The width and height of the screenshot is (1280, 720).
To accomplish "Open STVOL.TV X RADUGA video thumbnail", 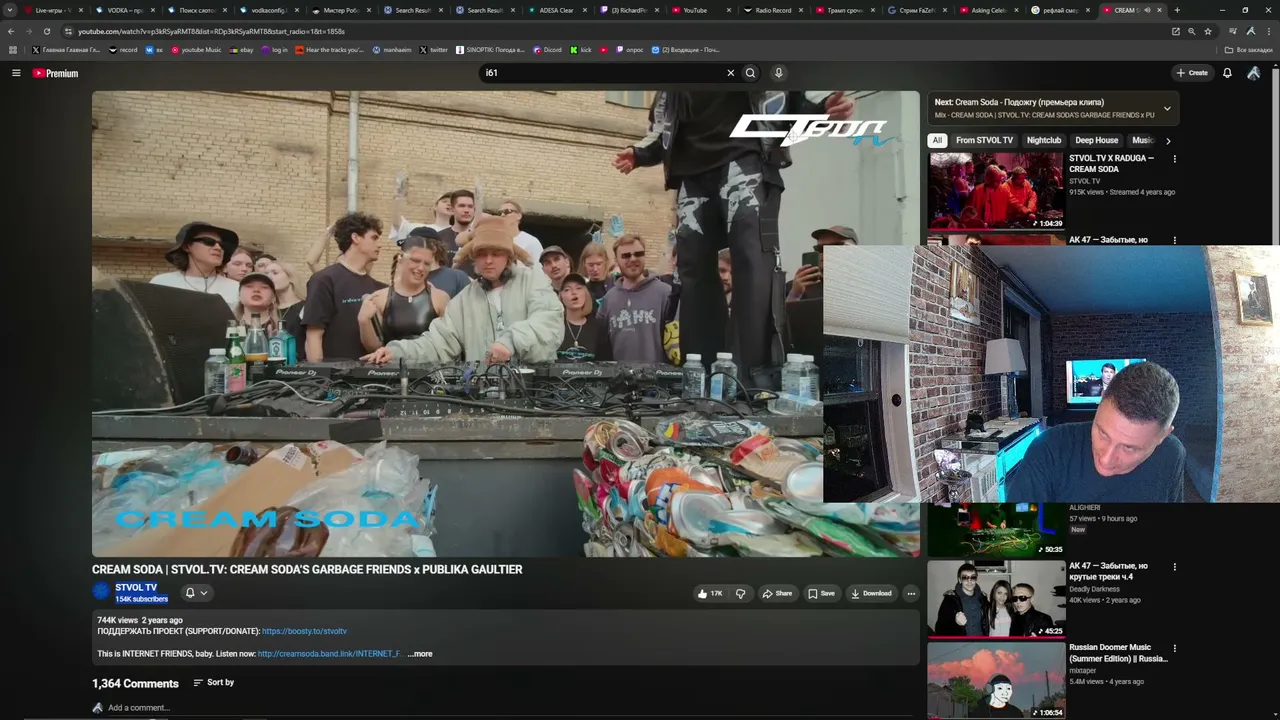I will 996,191.
